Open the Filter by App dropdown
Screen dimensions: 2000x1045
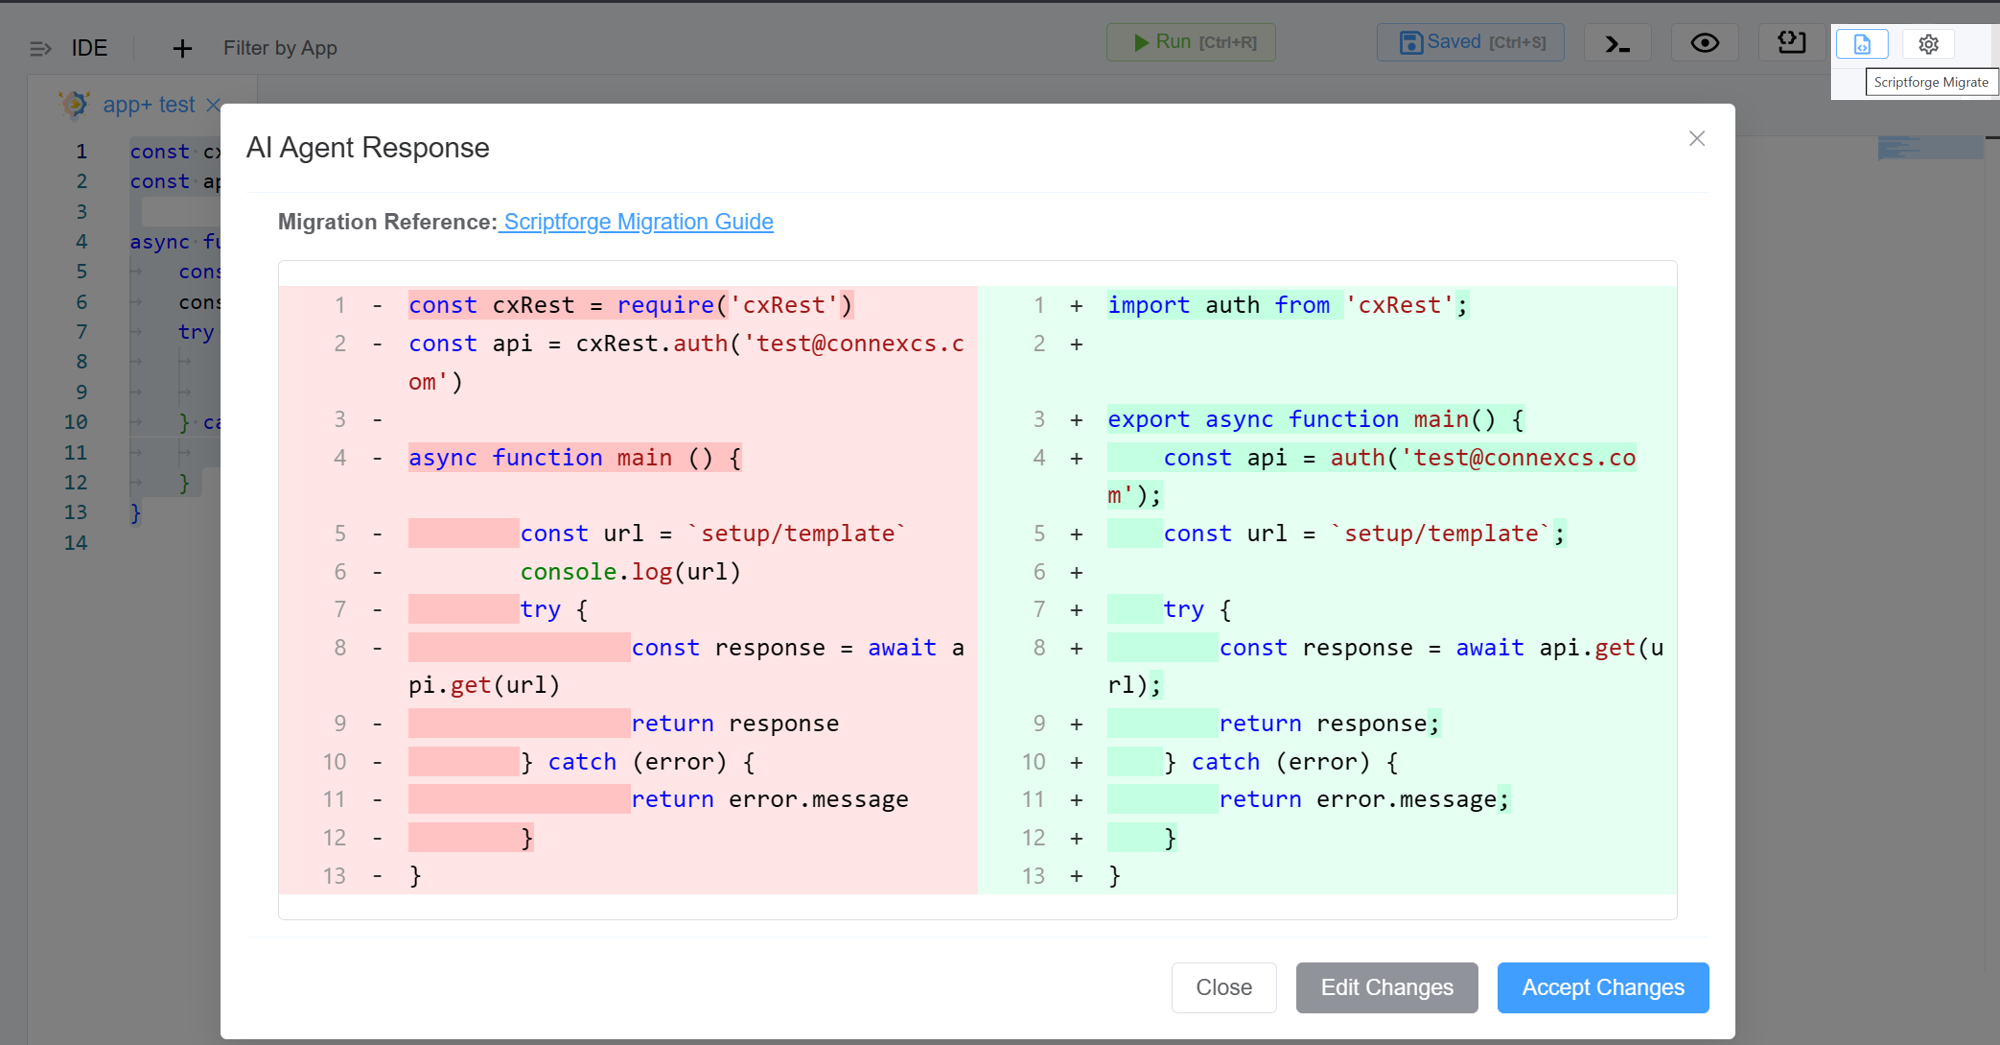point(280,48)
